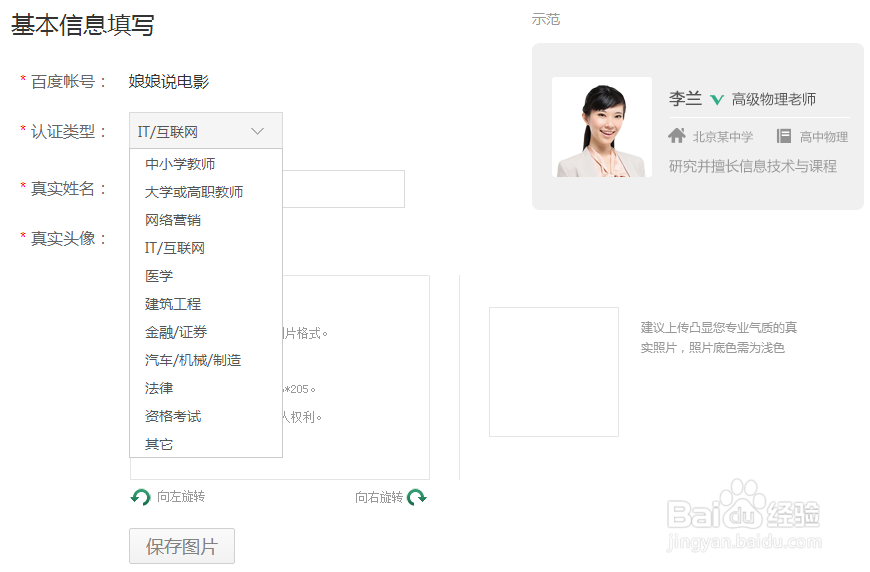Click the 建议上传凸显您专业气质的真 hint text
Screen dimensions: 870x572
[719, 327]
